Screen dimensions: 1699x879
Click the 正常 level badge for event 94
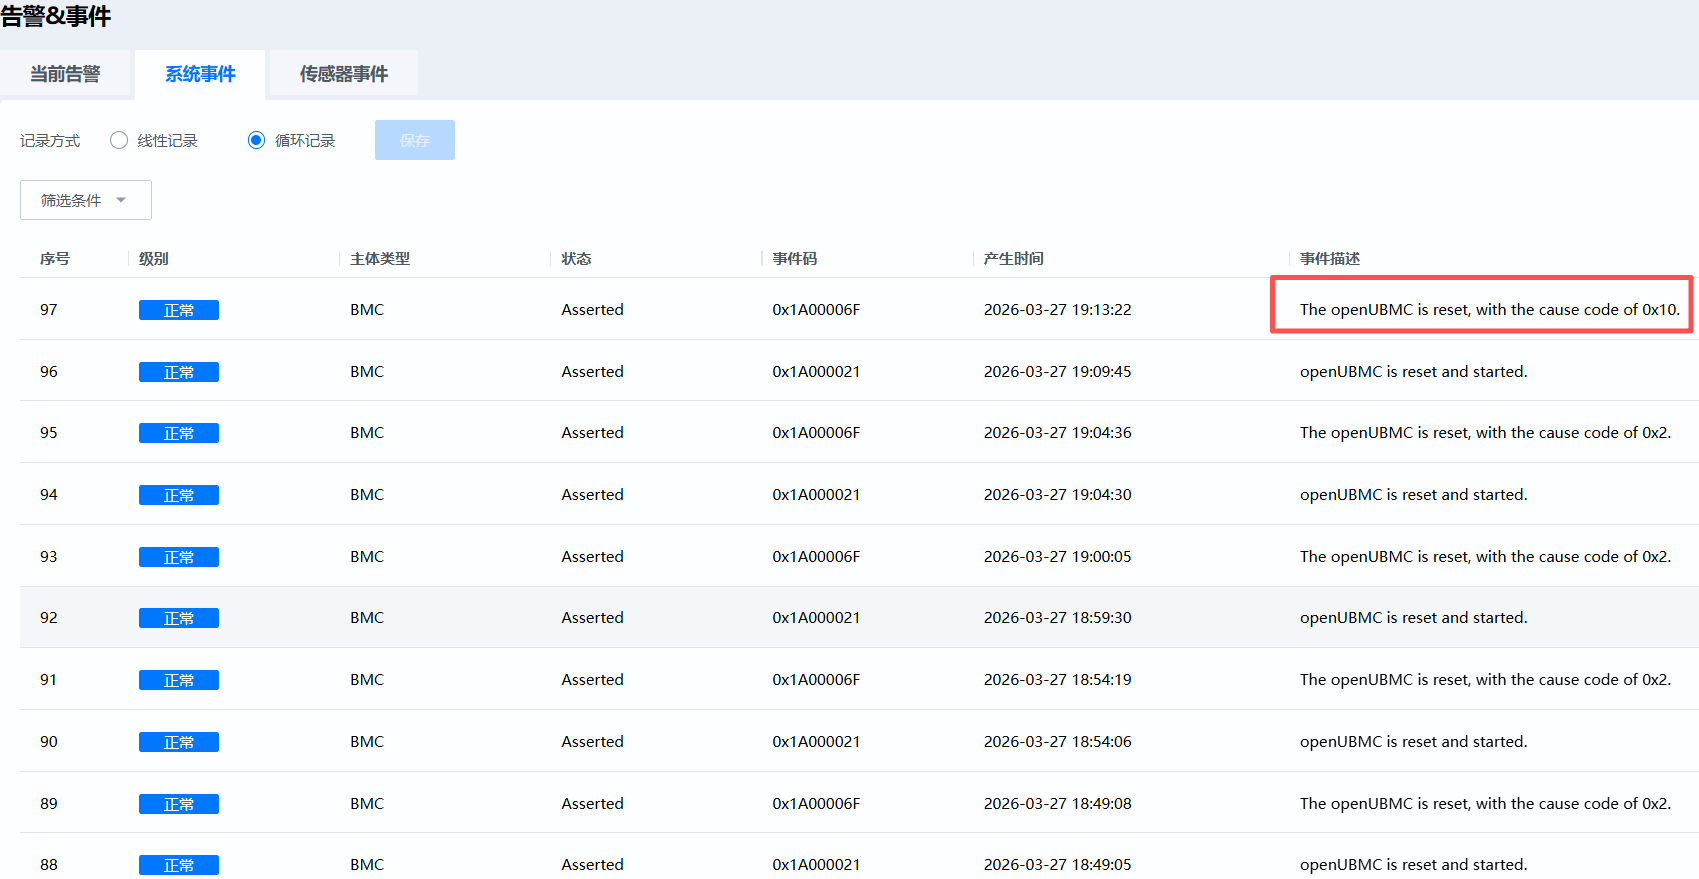point(178,495)
